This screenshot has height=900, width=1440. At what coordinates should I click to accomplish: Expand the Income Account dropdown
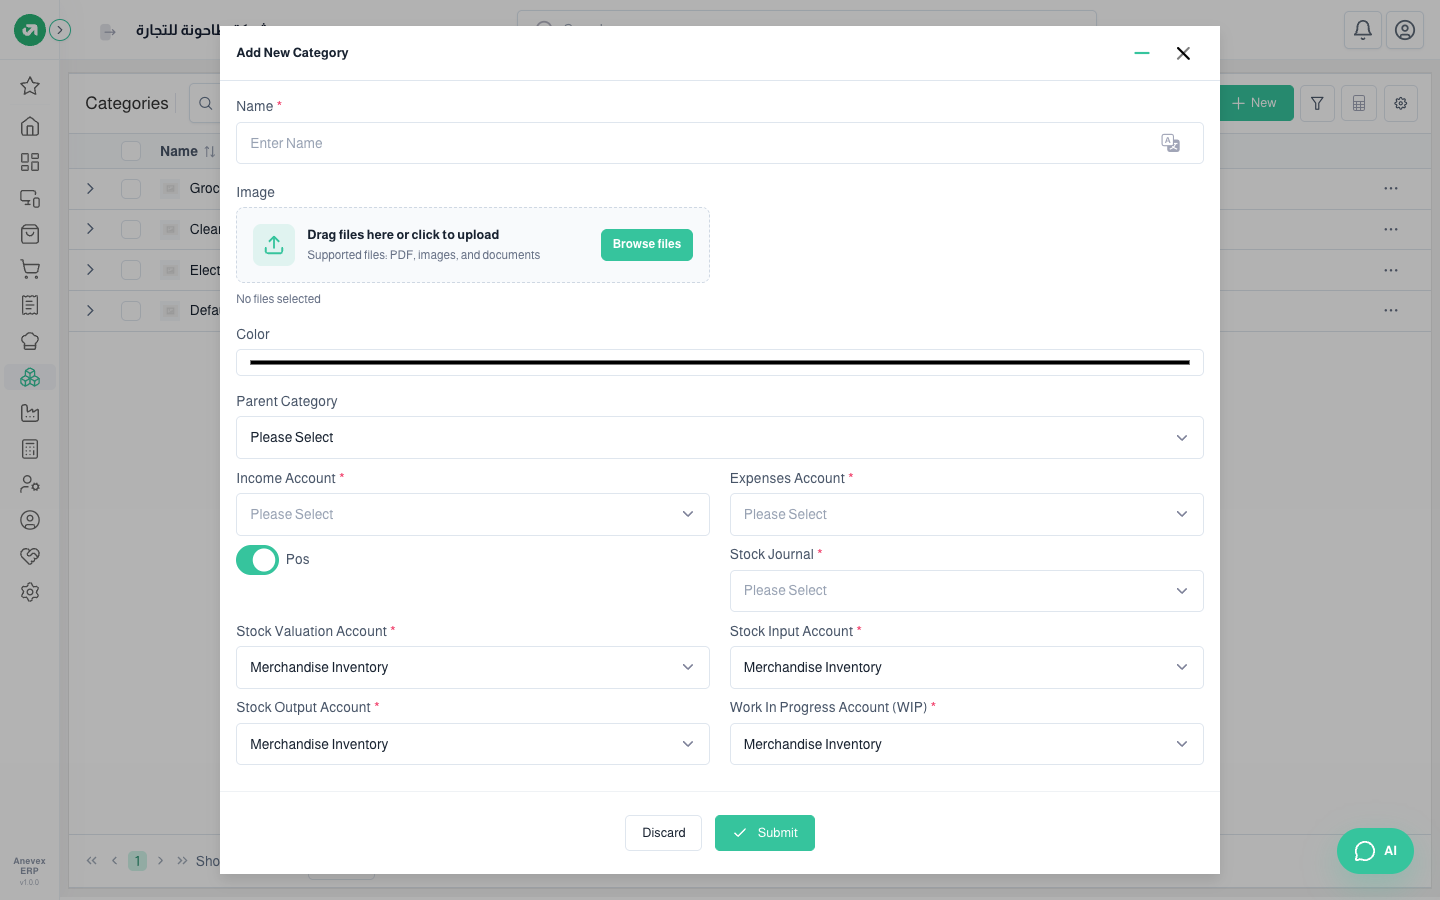click(473, 514)
